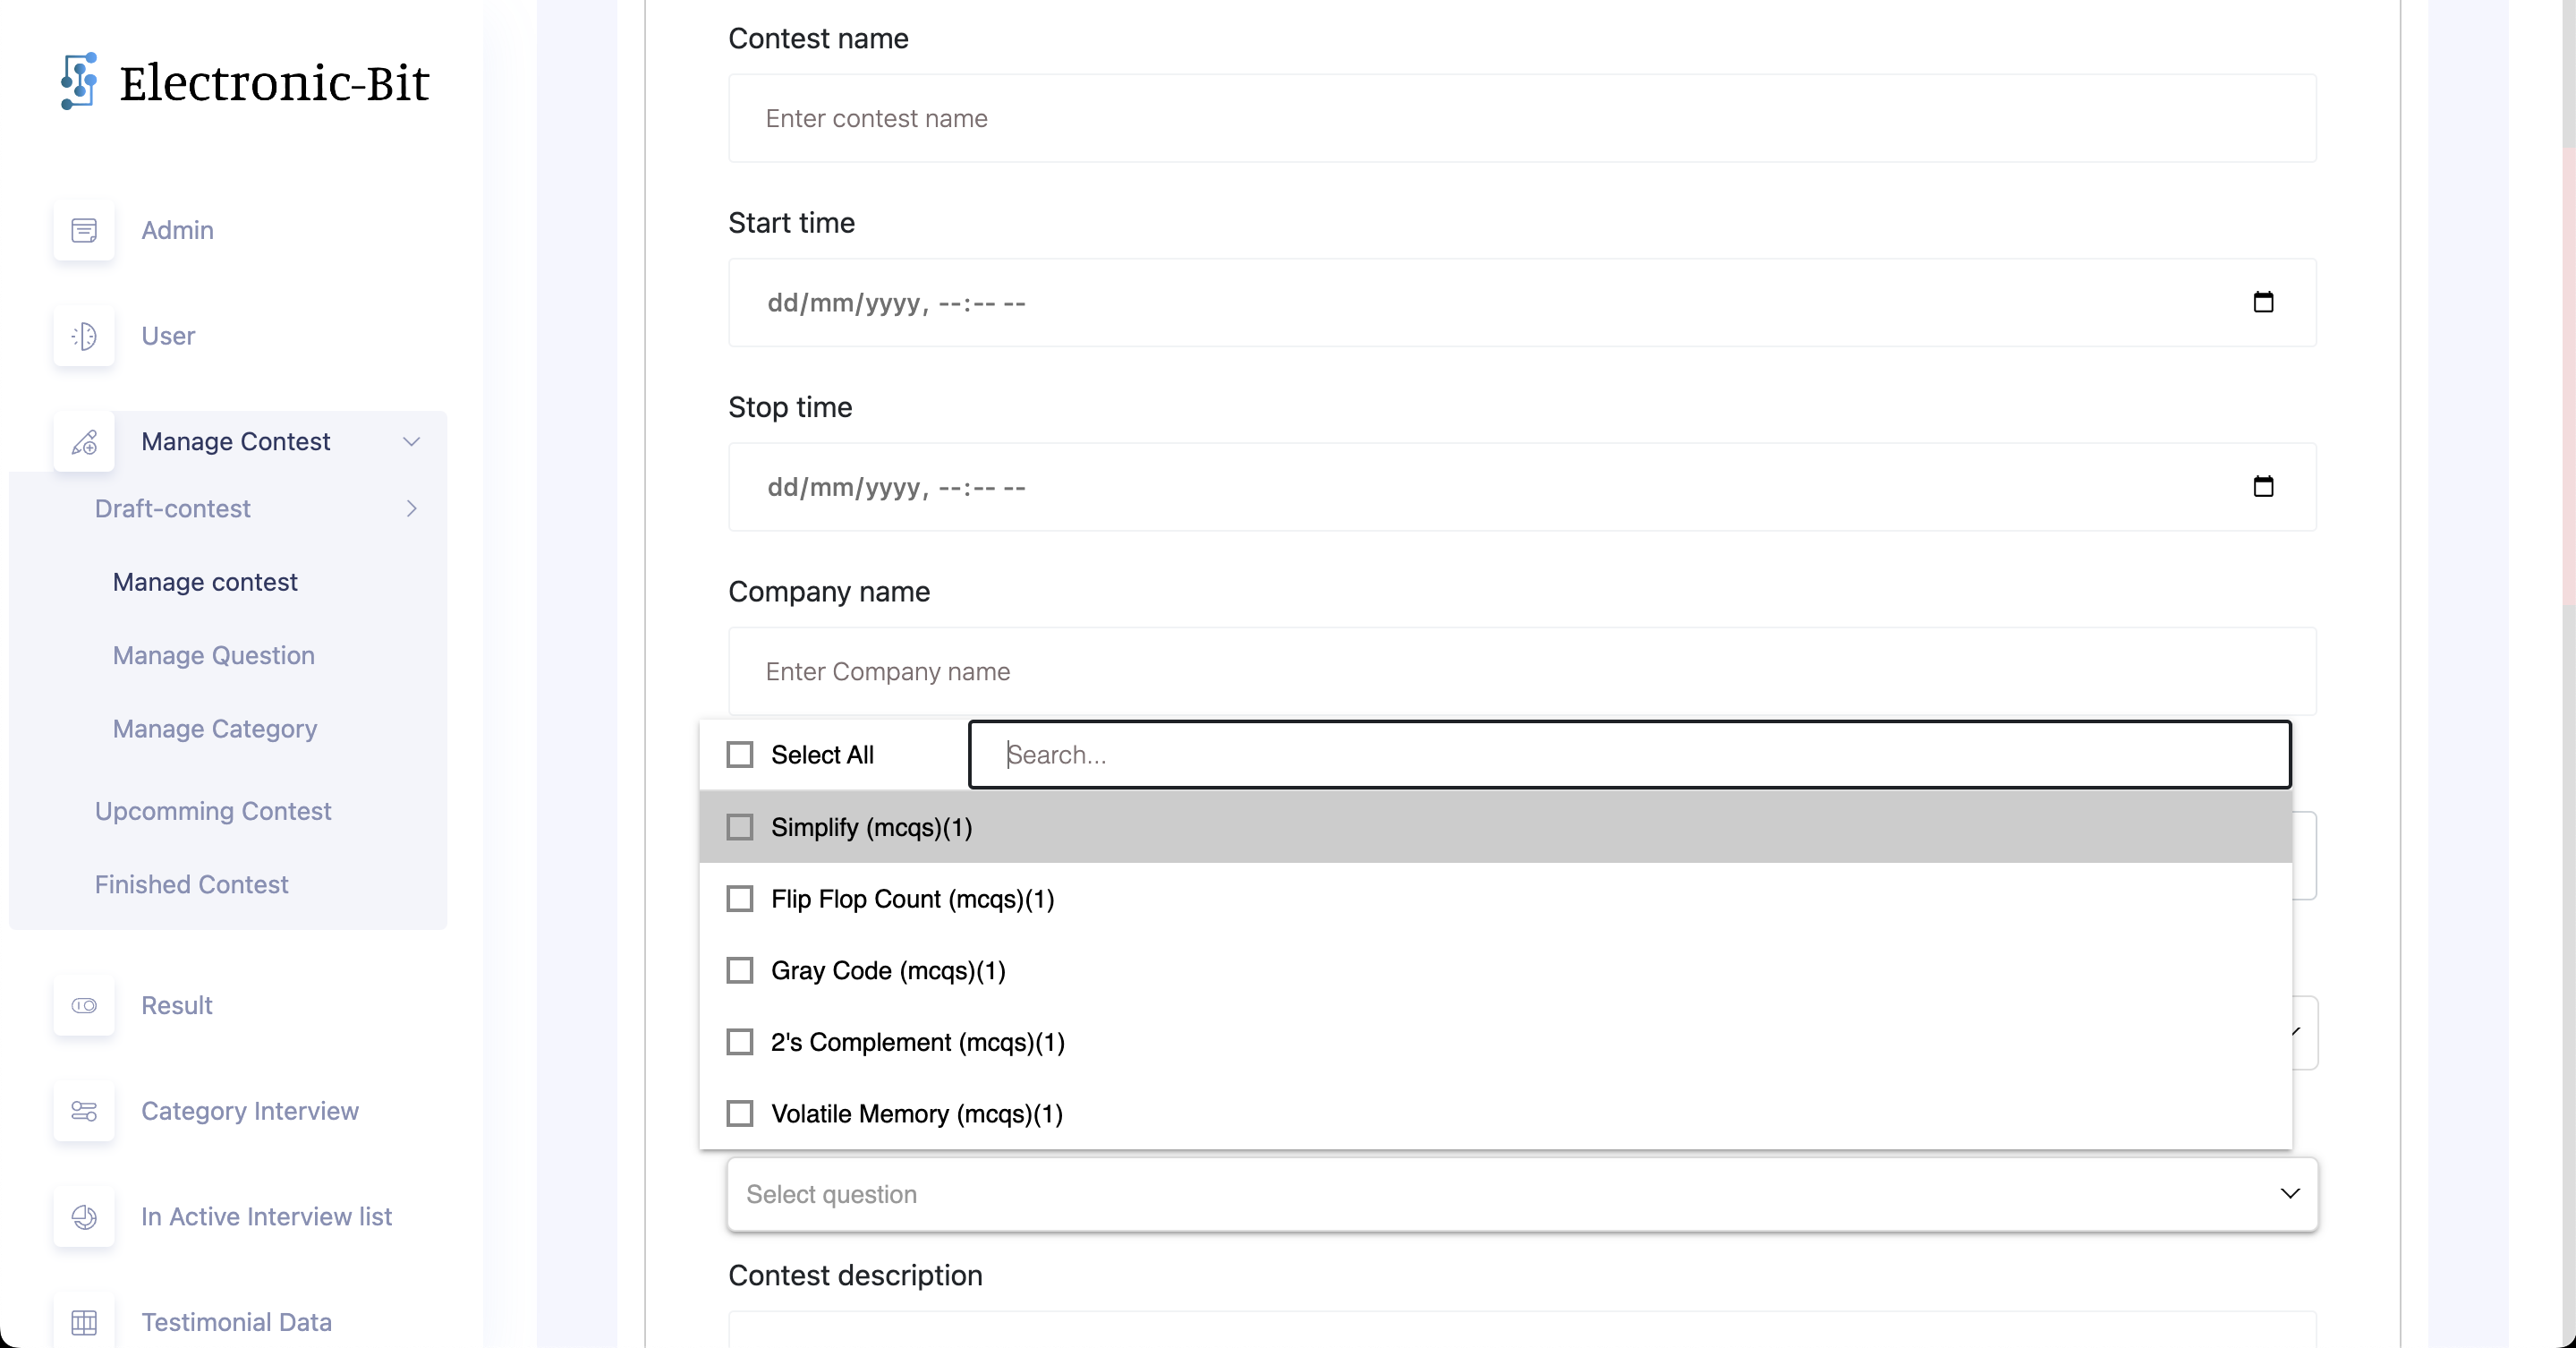Check the Select All checkbox
2576x1348 pixels.
pos(740,754)
